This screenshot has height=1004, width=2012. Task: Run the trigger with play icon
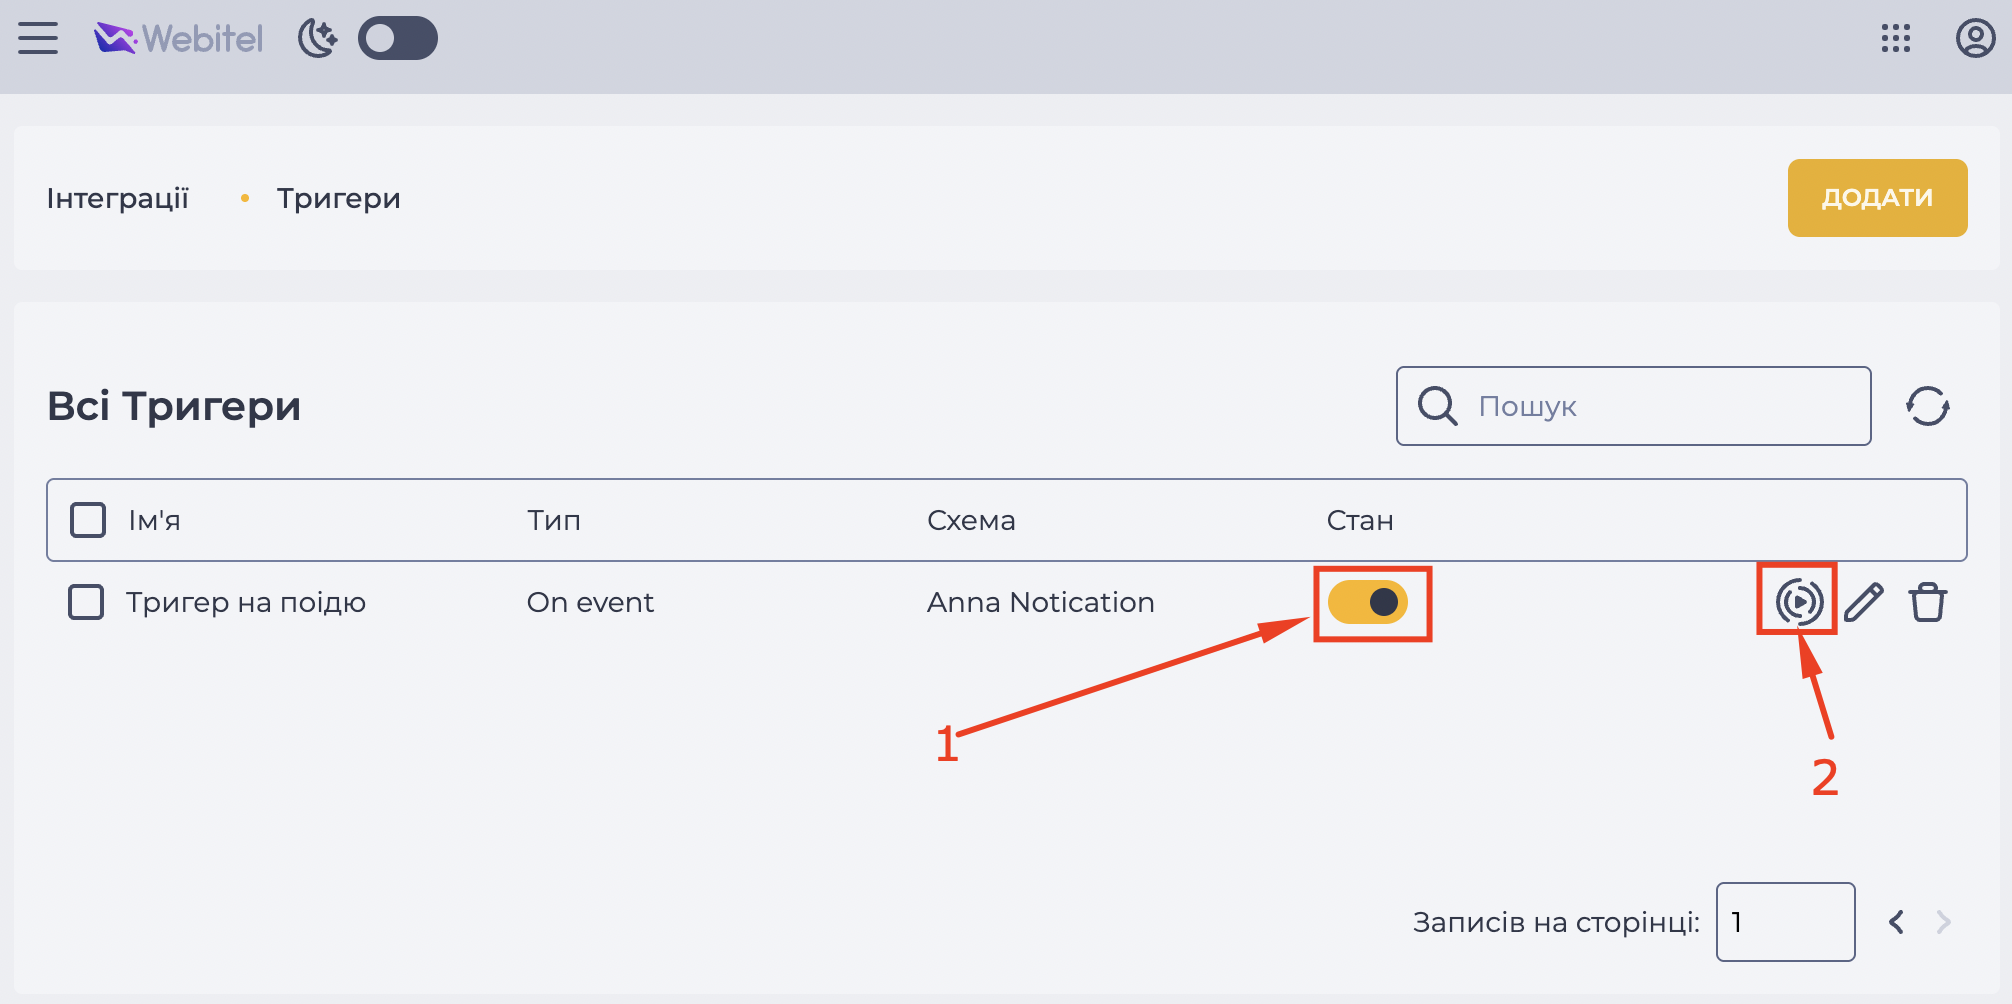1799,602
